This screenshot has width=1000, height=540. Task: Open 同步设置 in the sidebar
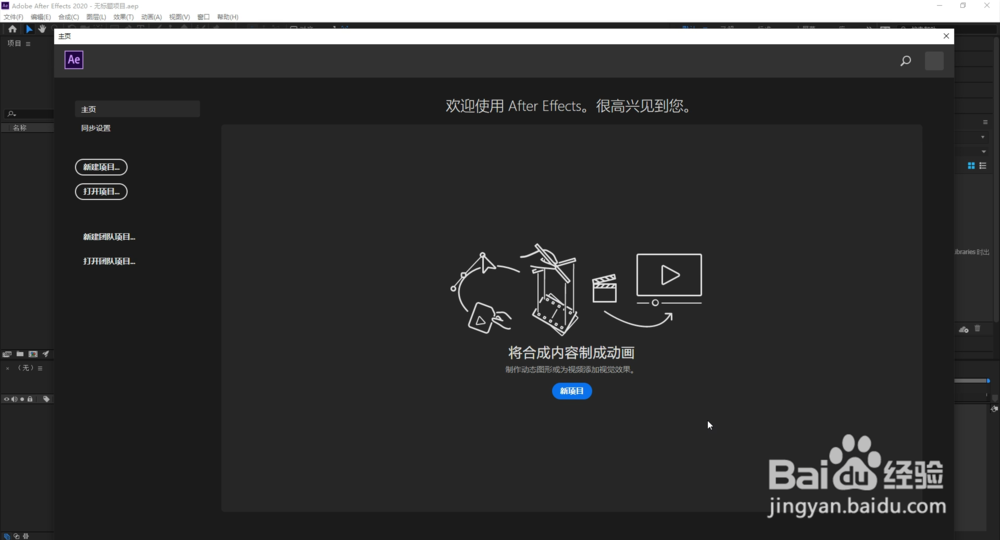[x=96, y=128]
